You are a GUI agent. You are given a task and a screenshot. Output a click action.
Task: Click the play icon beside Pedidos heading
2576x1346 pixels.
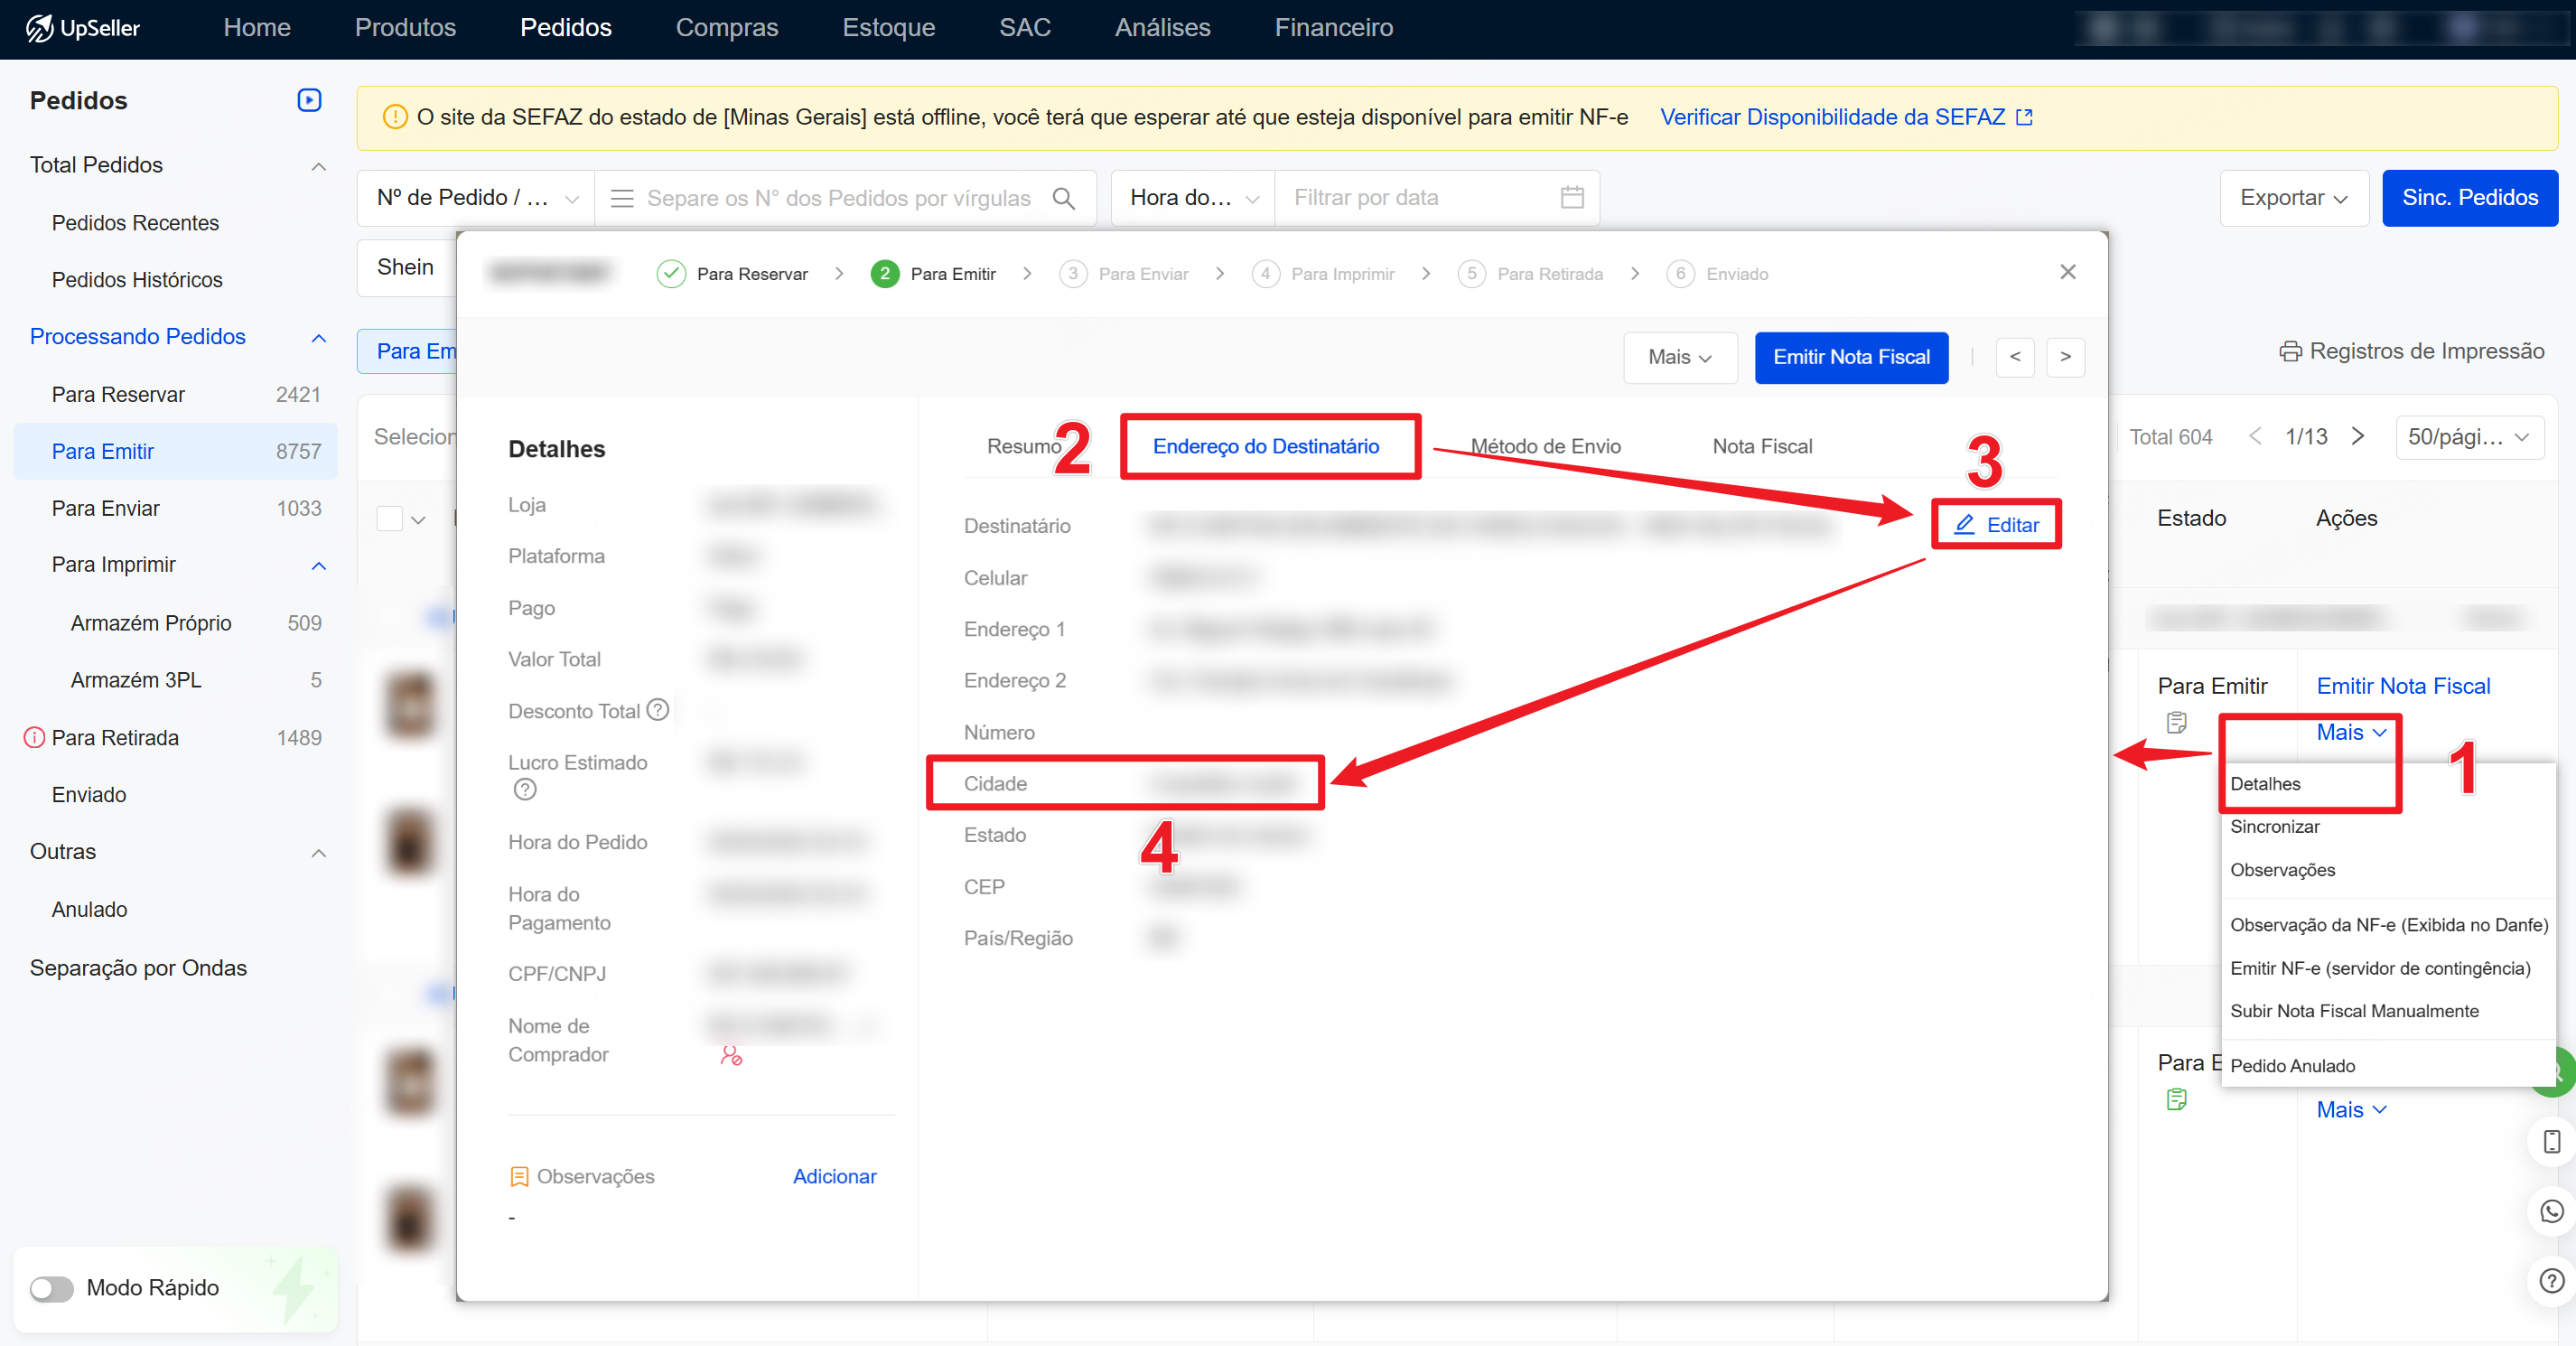pyautogui.click(x=309, y=100)
